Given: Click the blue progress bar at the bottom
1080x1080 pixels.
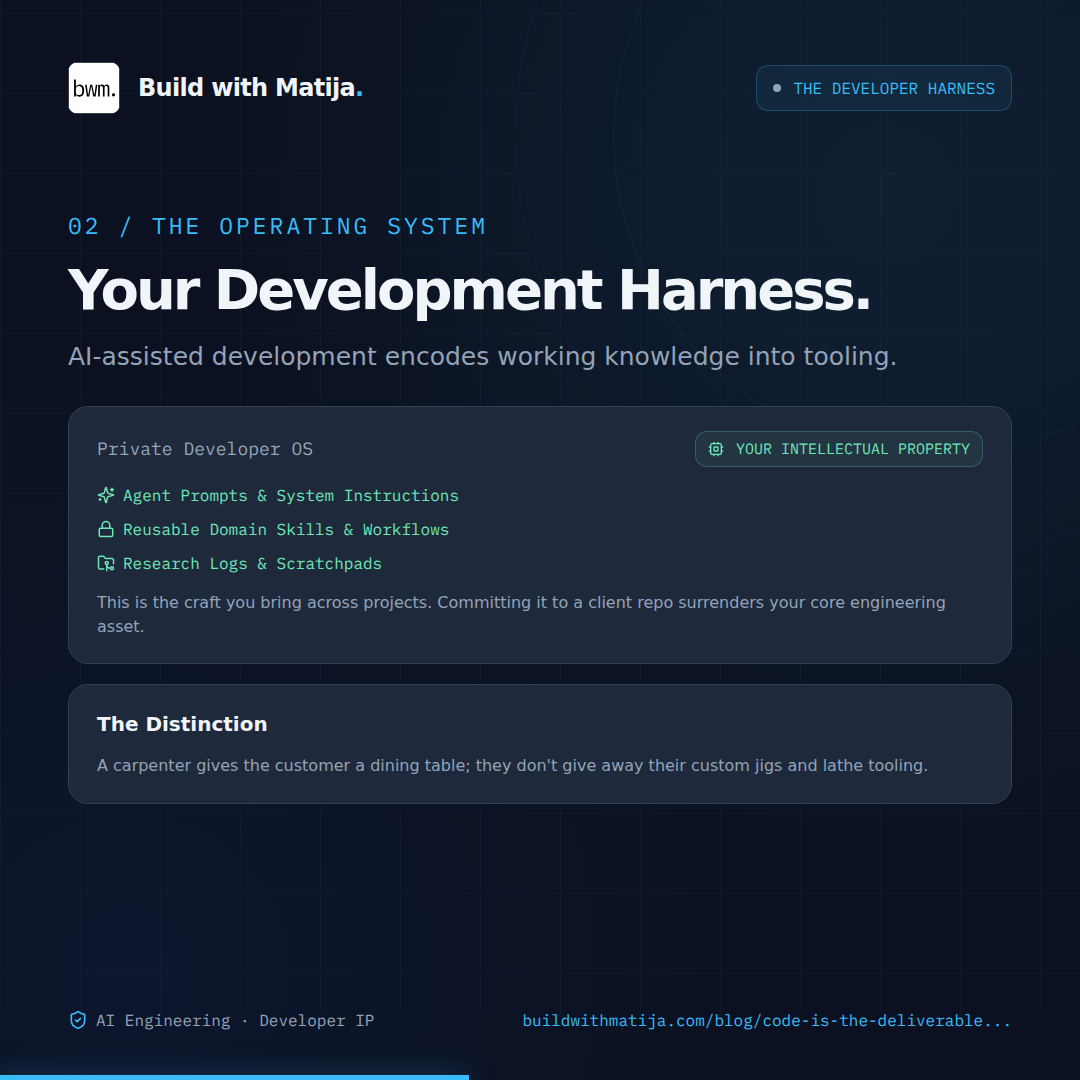Looking at the screenshot, I should (234, 1077).
